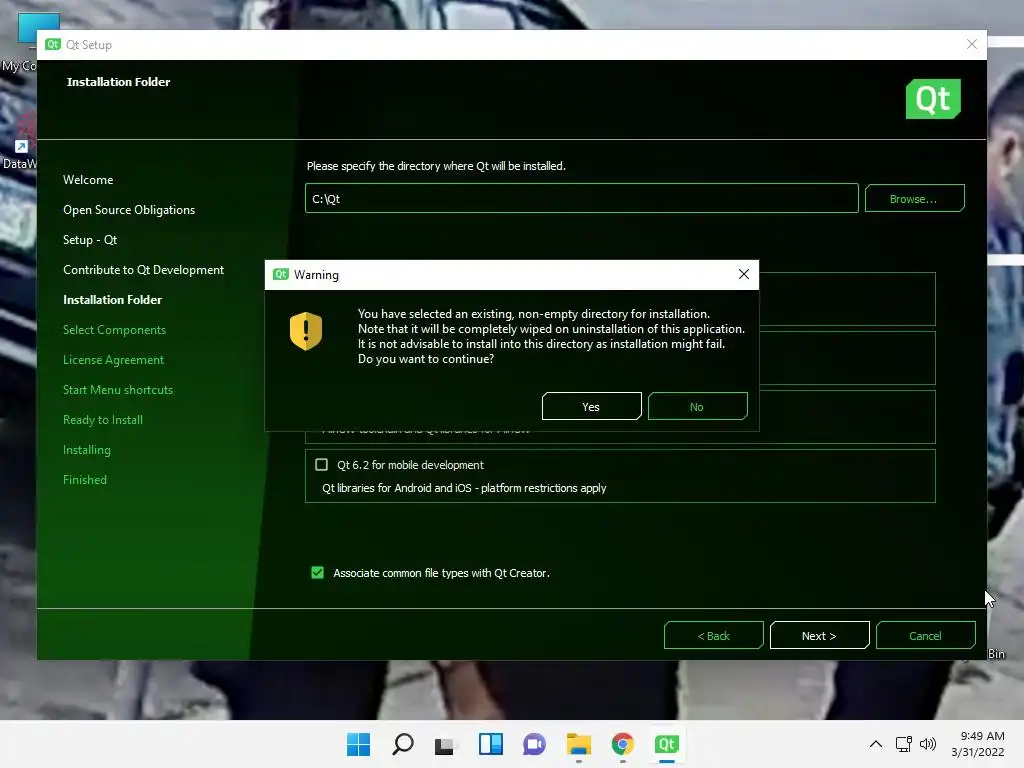Select the Setup - Qt step

(x=90, y=240)
